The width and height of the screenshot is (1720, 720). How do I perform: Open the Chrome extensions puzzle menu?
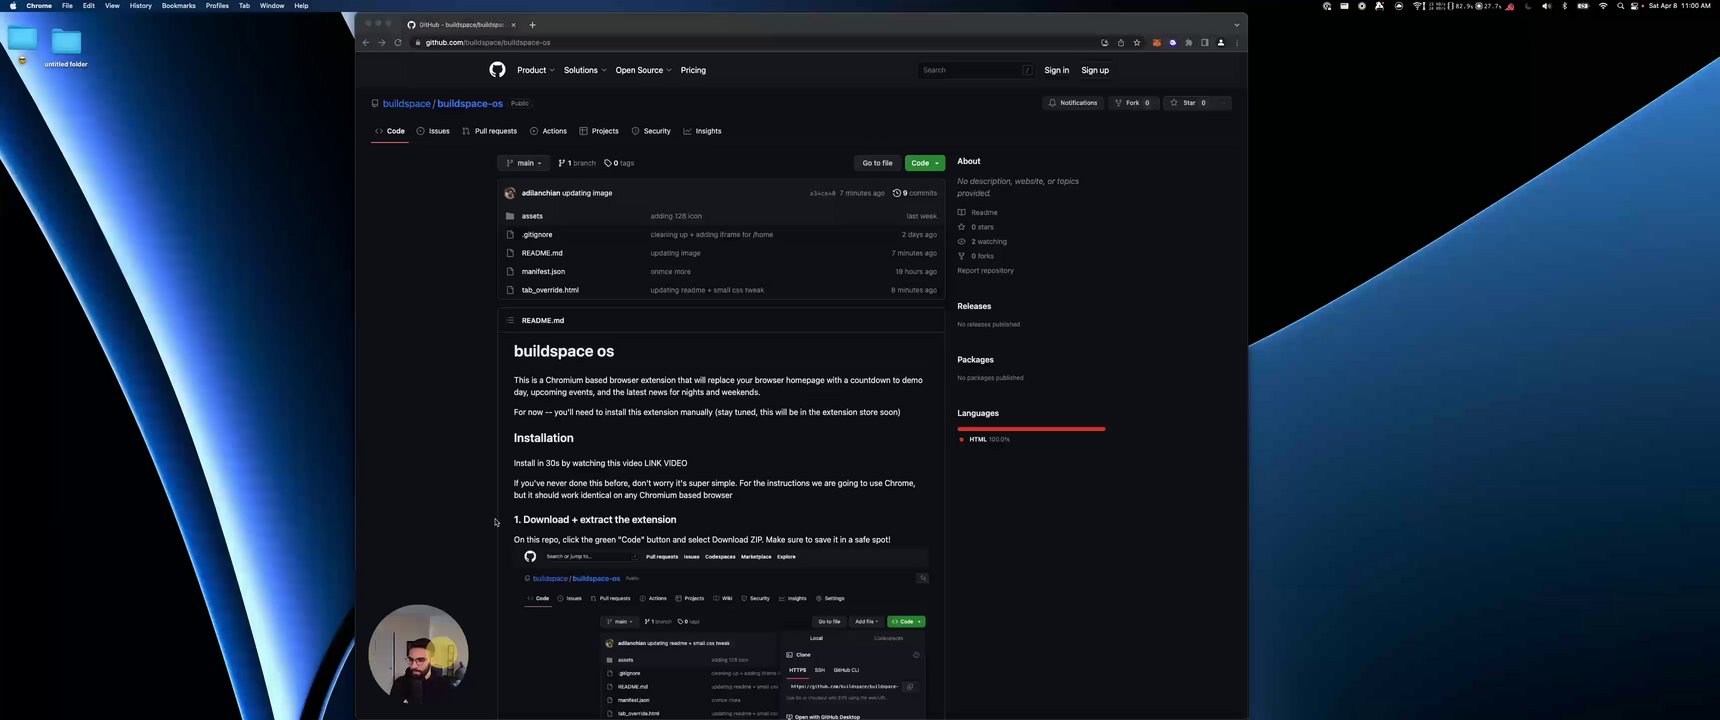1188,43
